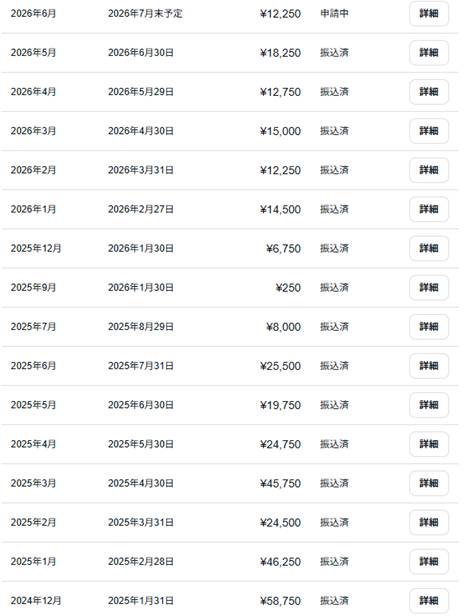The height and width of the screenshot is (616, 466).
Task: View 詳細 of 2025年3月 ¥45,750 entry
Action: pyautogui.click(x=429, y=483)
